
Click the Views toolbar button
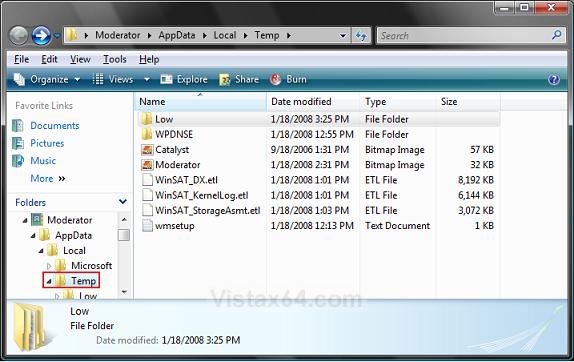click(x=113, y=79)
